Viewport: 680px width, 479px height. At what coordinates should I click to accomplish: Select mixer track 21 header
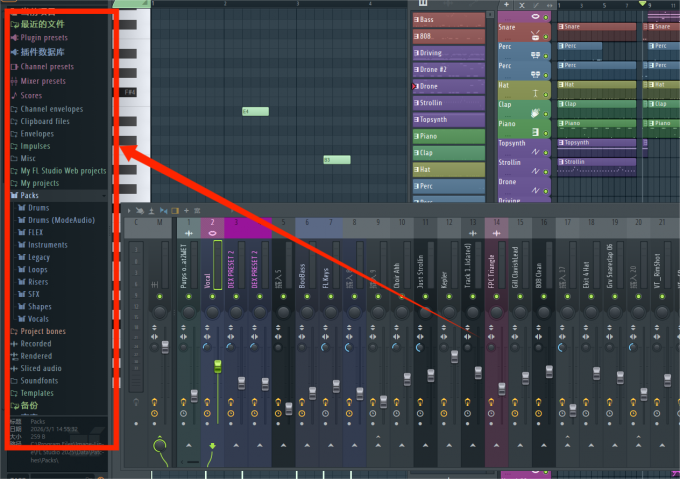click(662, 228)
